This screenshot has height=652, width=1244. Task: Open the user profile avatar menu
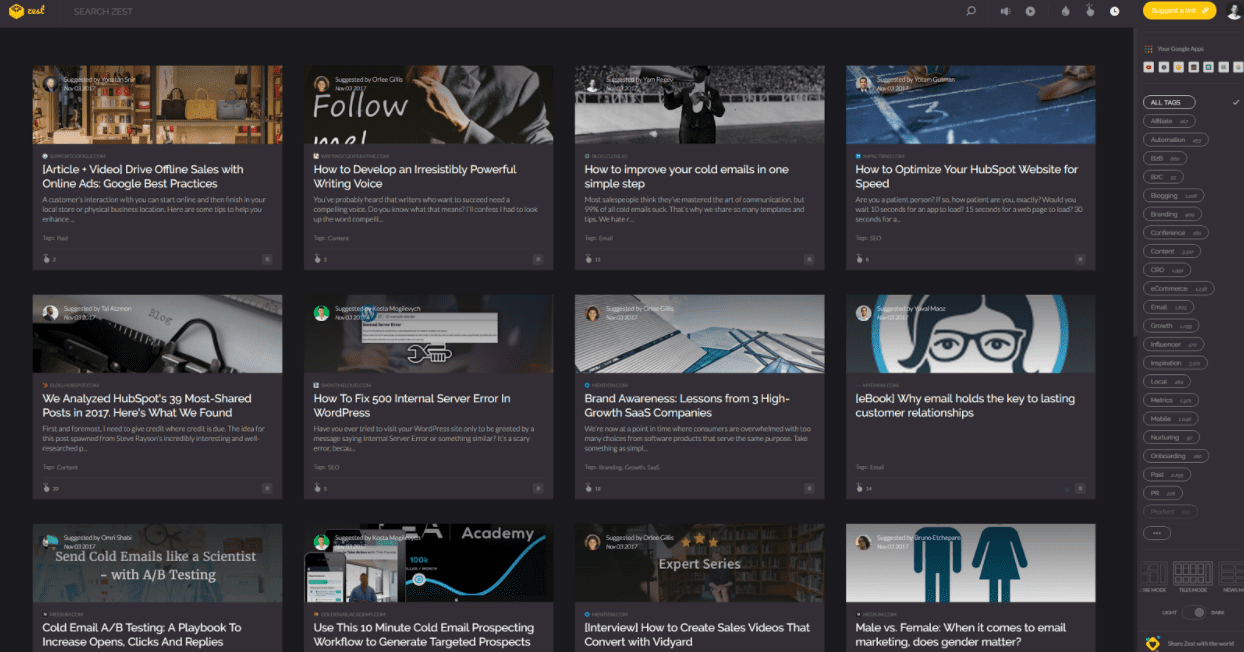point(1233,11)
